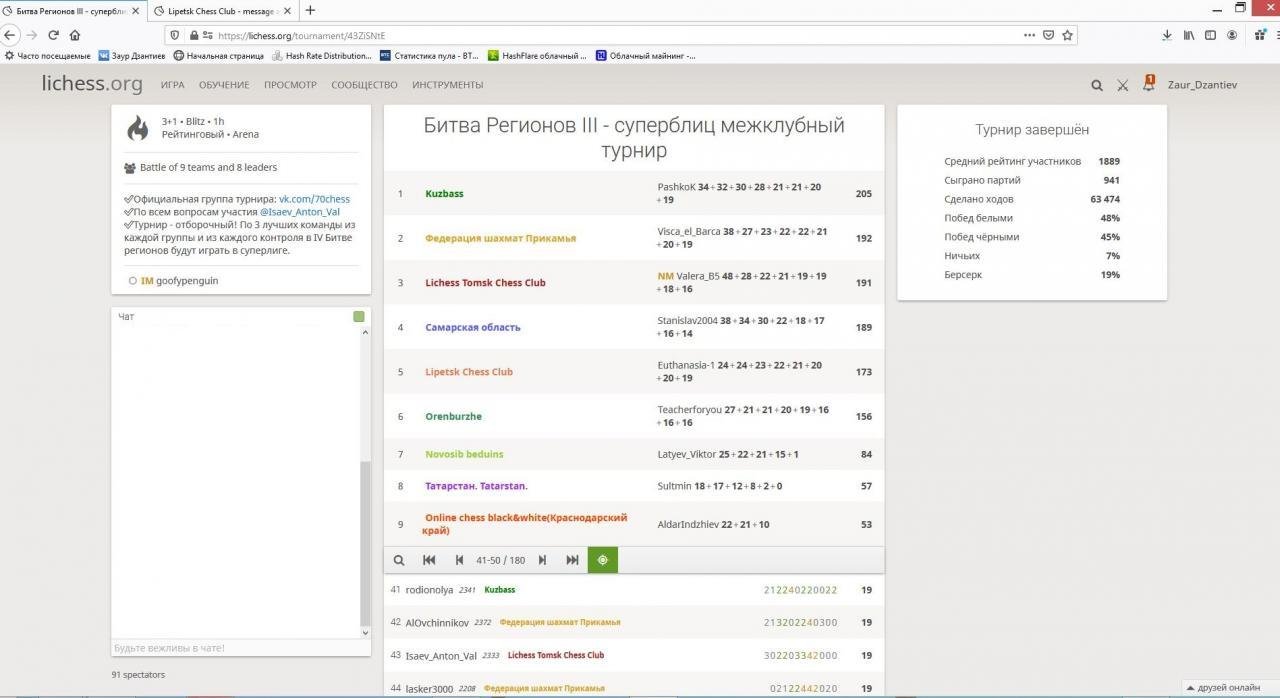Viewport: 1280px width, 698px height.
Task: Go to lichess.org home via logo
Action: [92, 84]
